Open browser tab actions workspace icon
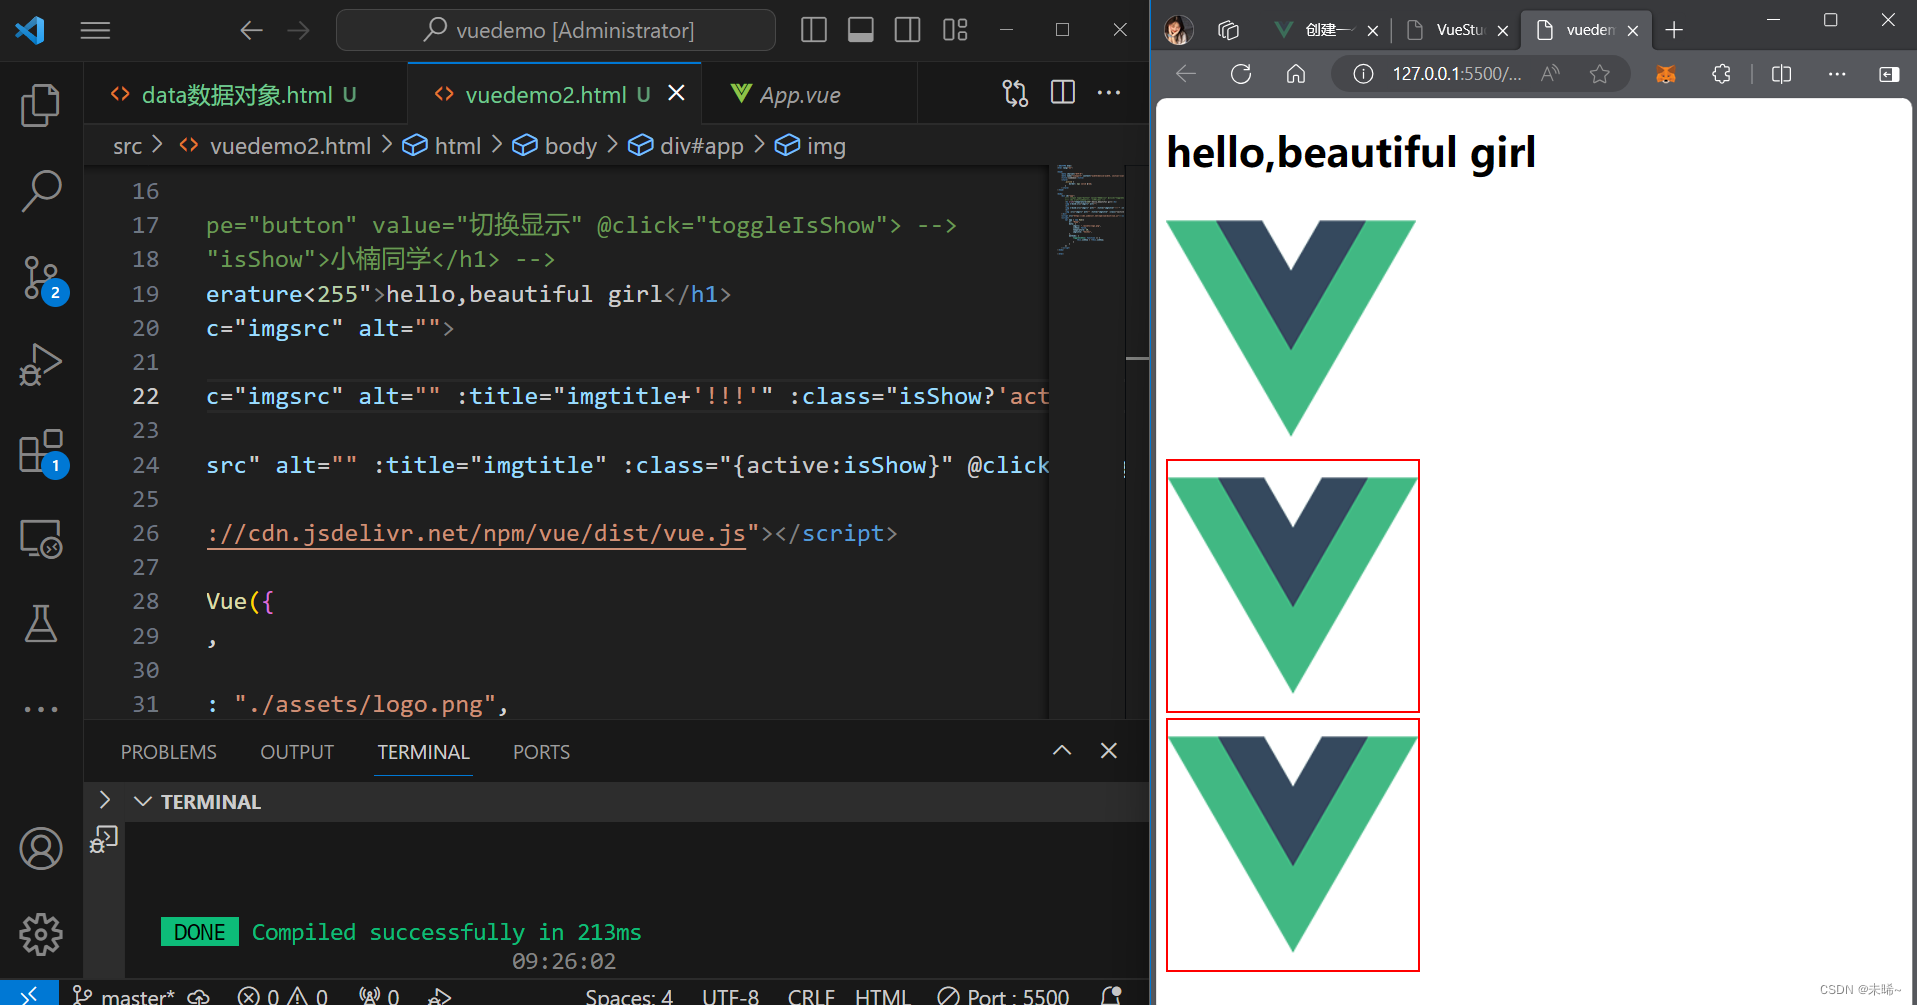This screenshot has height=1005, width=1917. point(1229,30)
